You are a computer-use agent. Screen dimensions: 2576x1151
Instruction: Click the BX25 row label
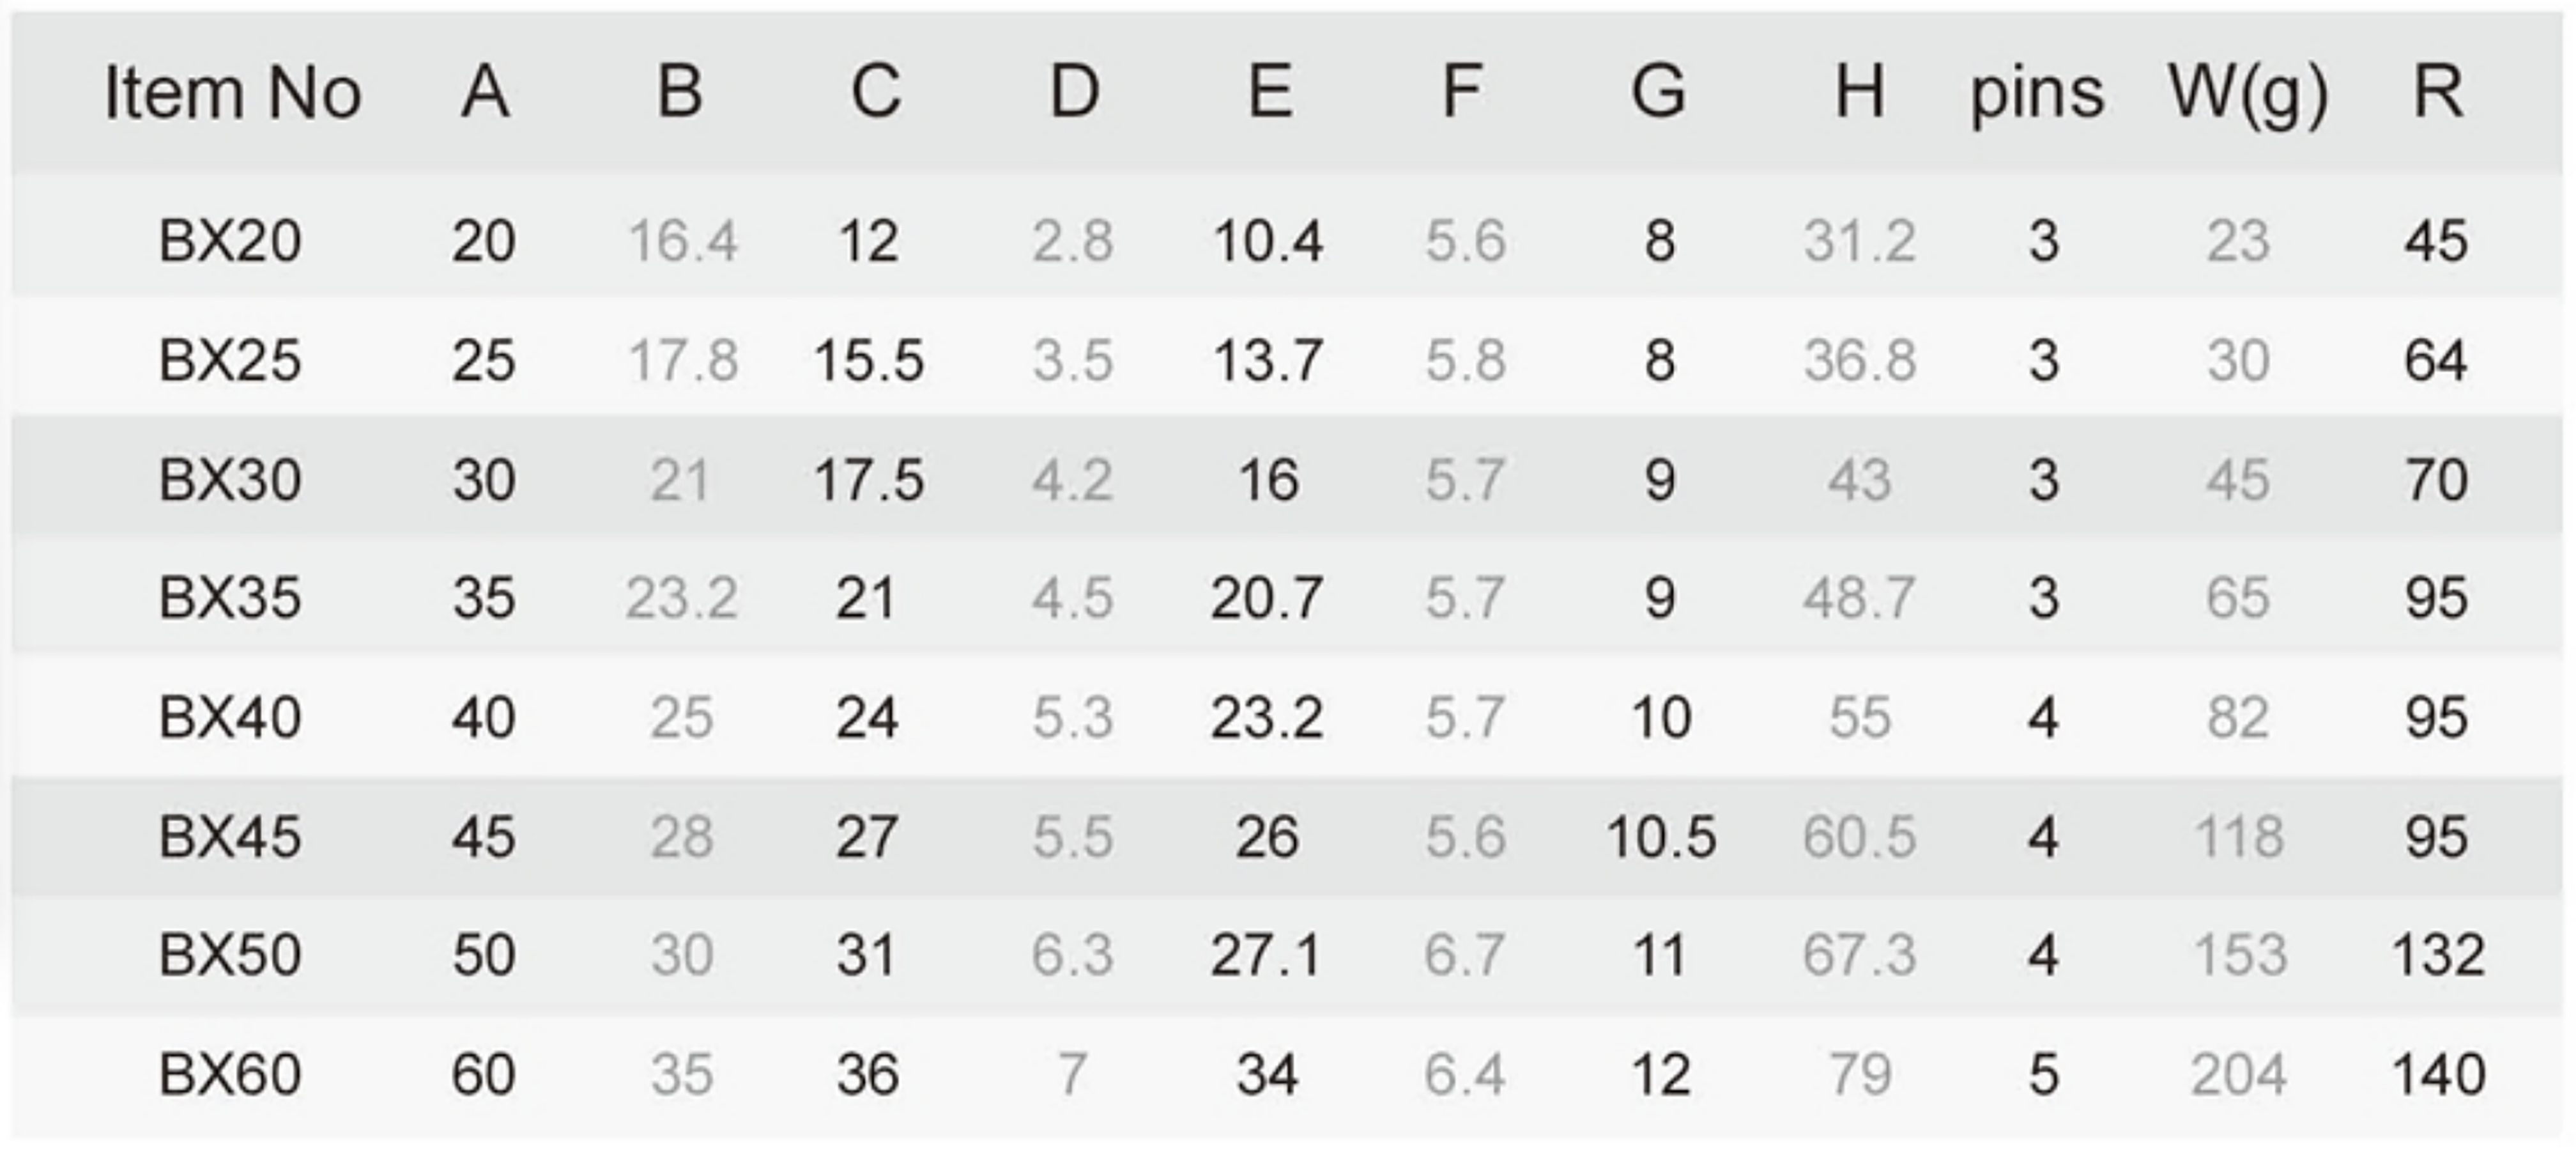(230, 360)
